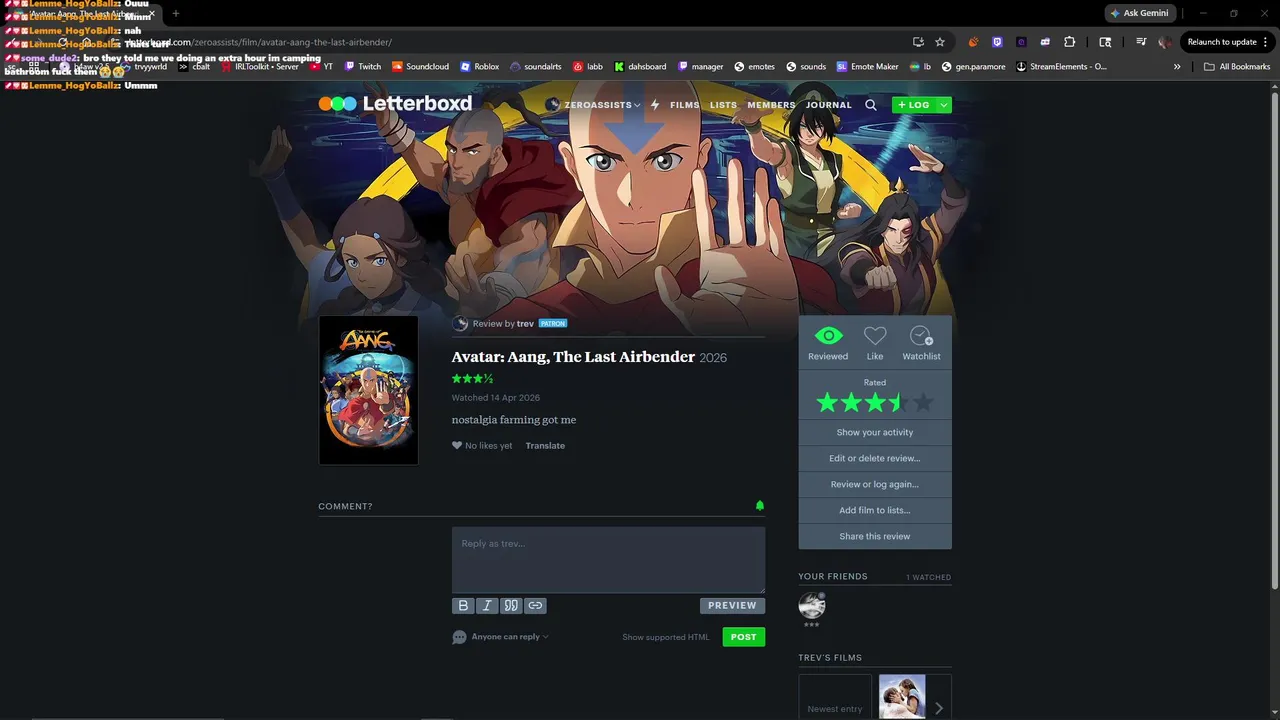Focus the Reply as trev text box
Image resolution: width=1280 pixels, height=720 pixels.
coord(608,560)
